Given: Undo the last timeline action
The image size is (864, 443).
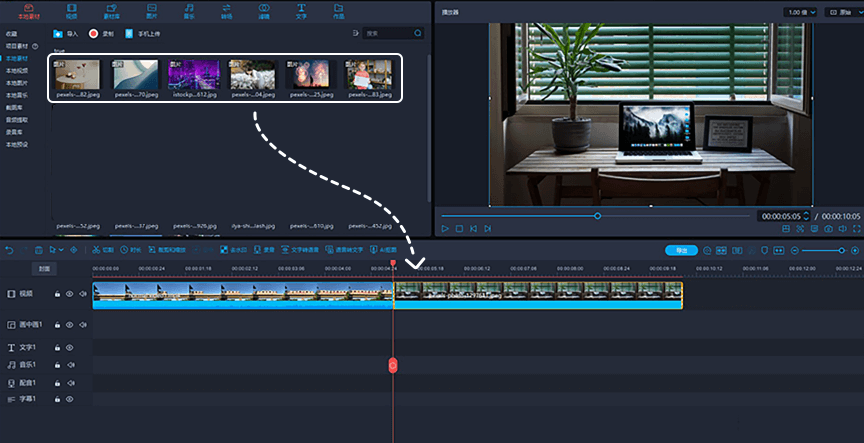Looking at the screenshot, I should (x=9, y=250).
